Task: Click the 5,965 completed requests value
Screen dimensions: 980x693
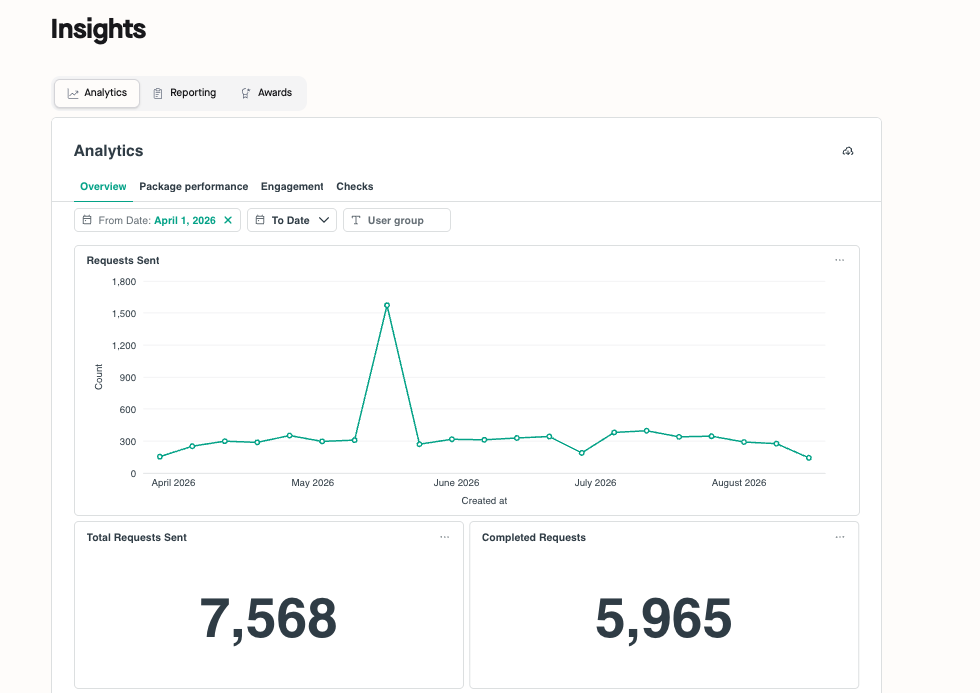Action: click(x=664, y=619)
